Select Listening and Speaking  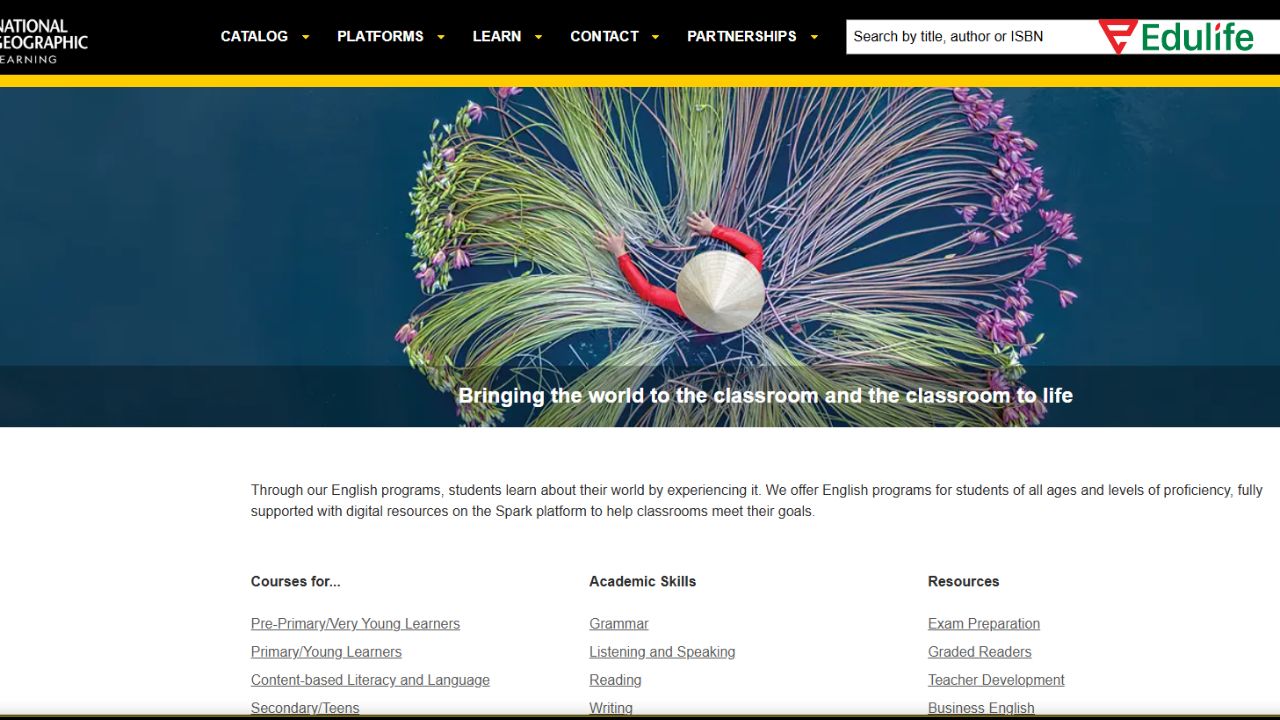coord(662,651)
